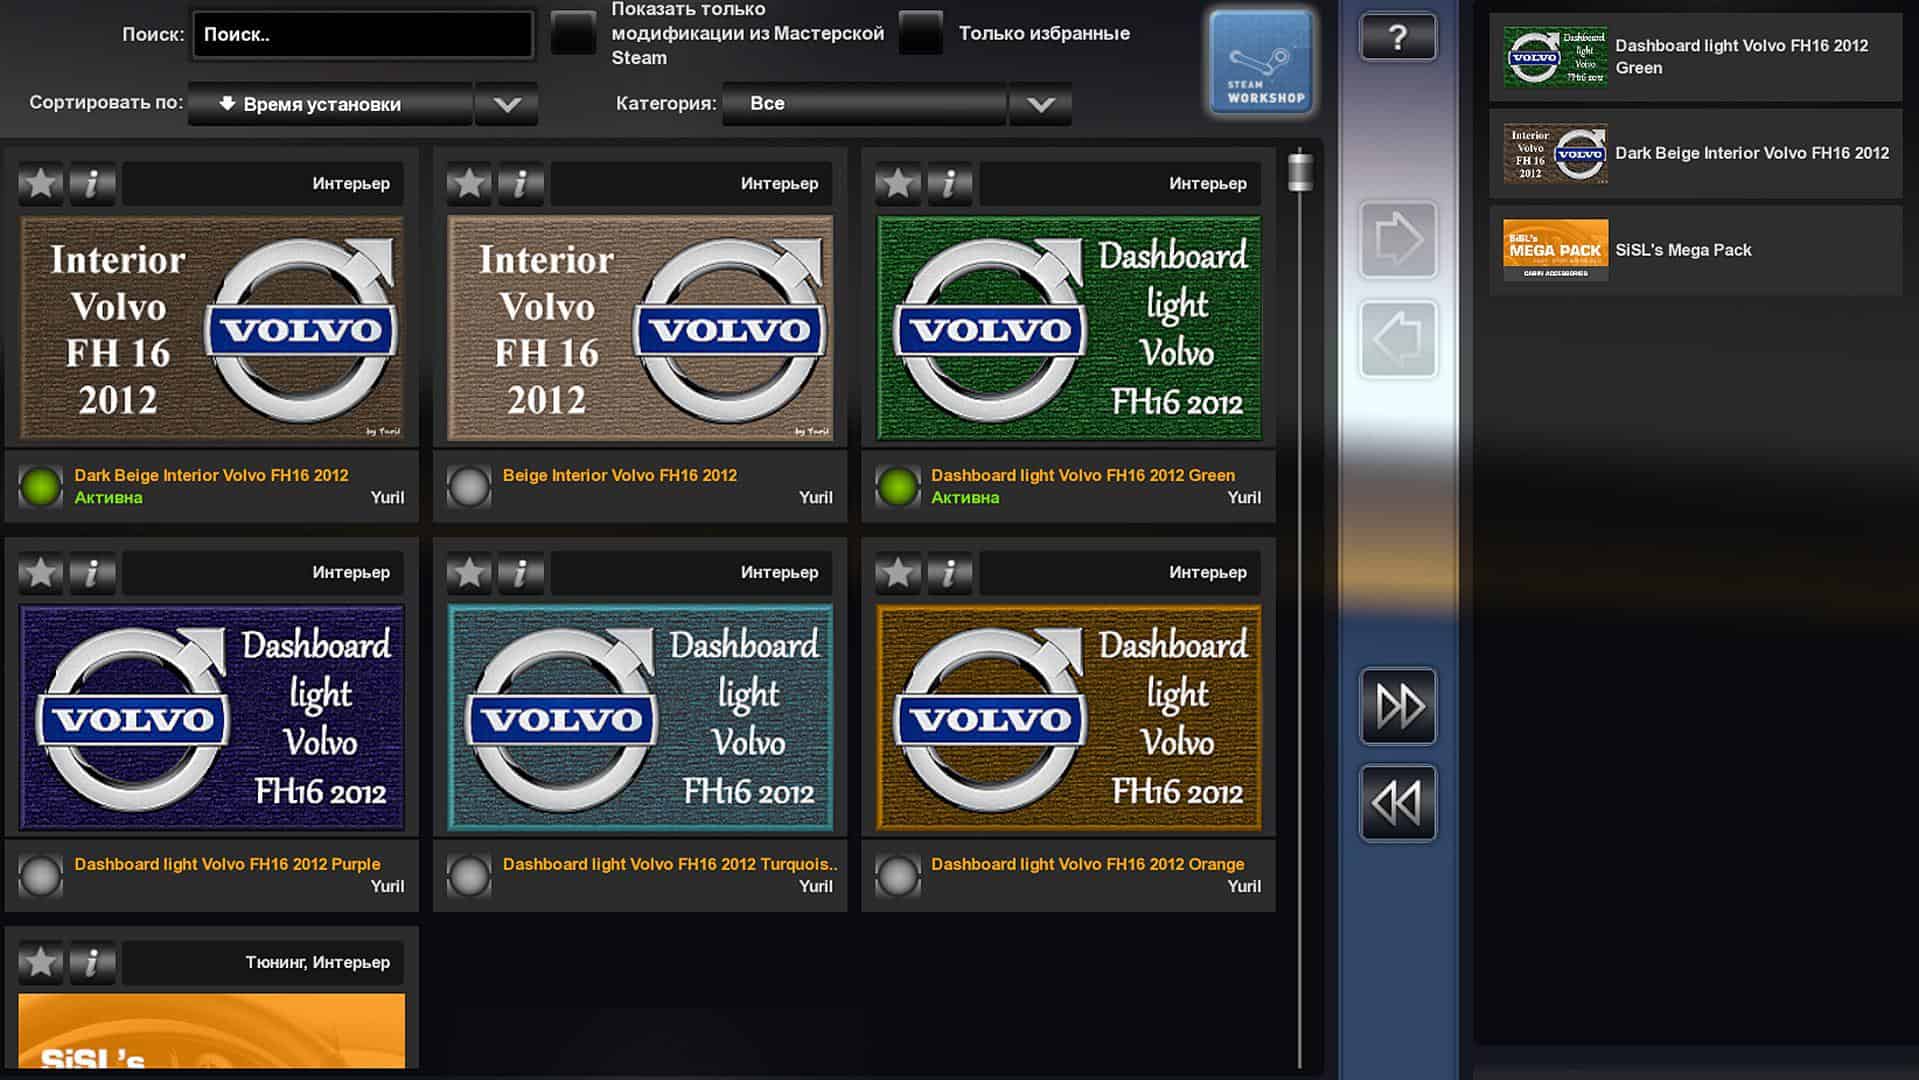
Task: Click Dashboard light Volvo FH16 2012 Purple title
Action: click(227, 864)
